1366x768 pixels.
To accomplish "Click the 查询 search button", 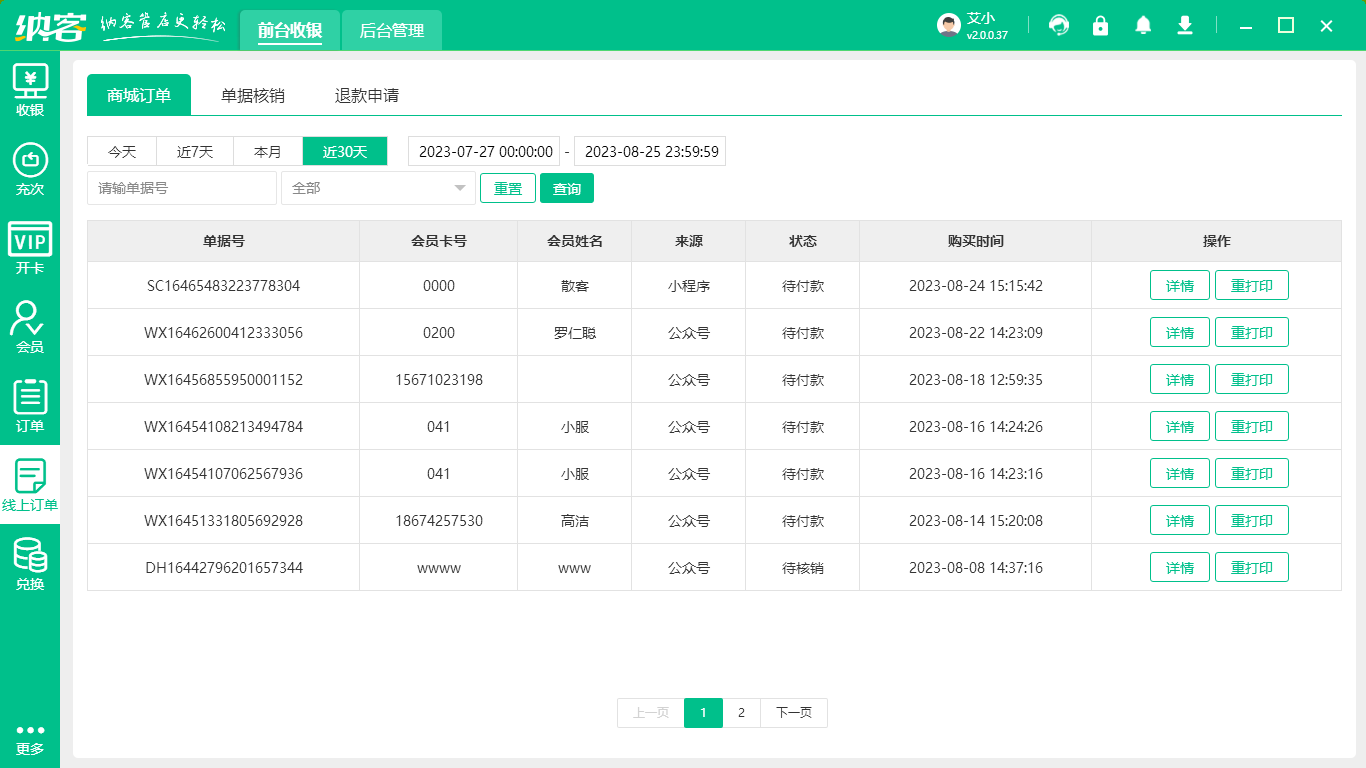I will (567, 188).
